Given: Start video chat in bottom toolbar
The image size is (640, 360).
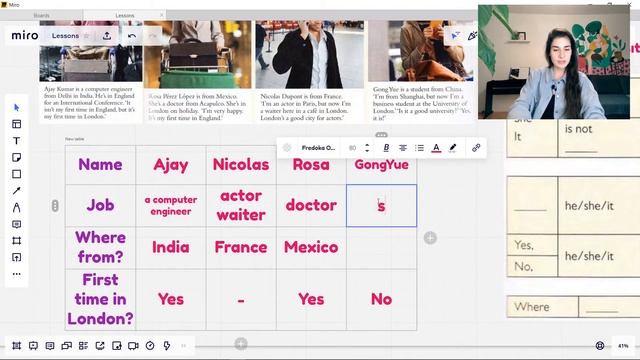Looking at the screenshot, I should [133, 346].
